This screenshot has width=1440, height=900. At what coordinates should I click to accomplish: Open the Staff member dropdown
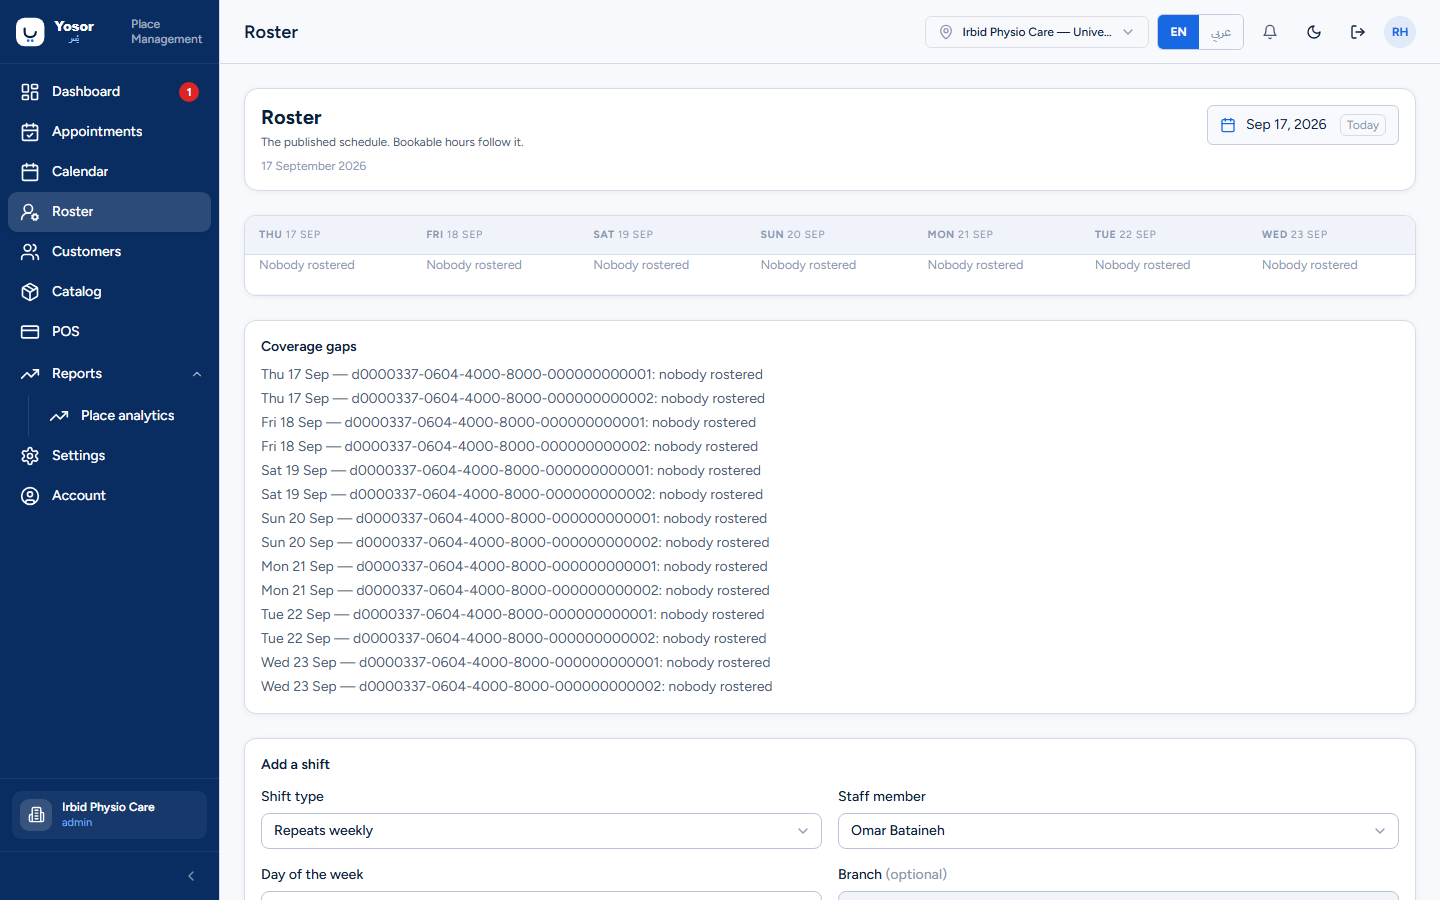point(1118,831)
